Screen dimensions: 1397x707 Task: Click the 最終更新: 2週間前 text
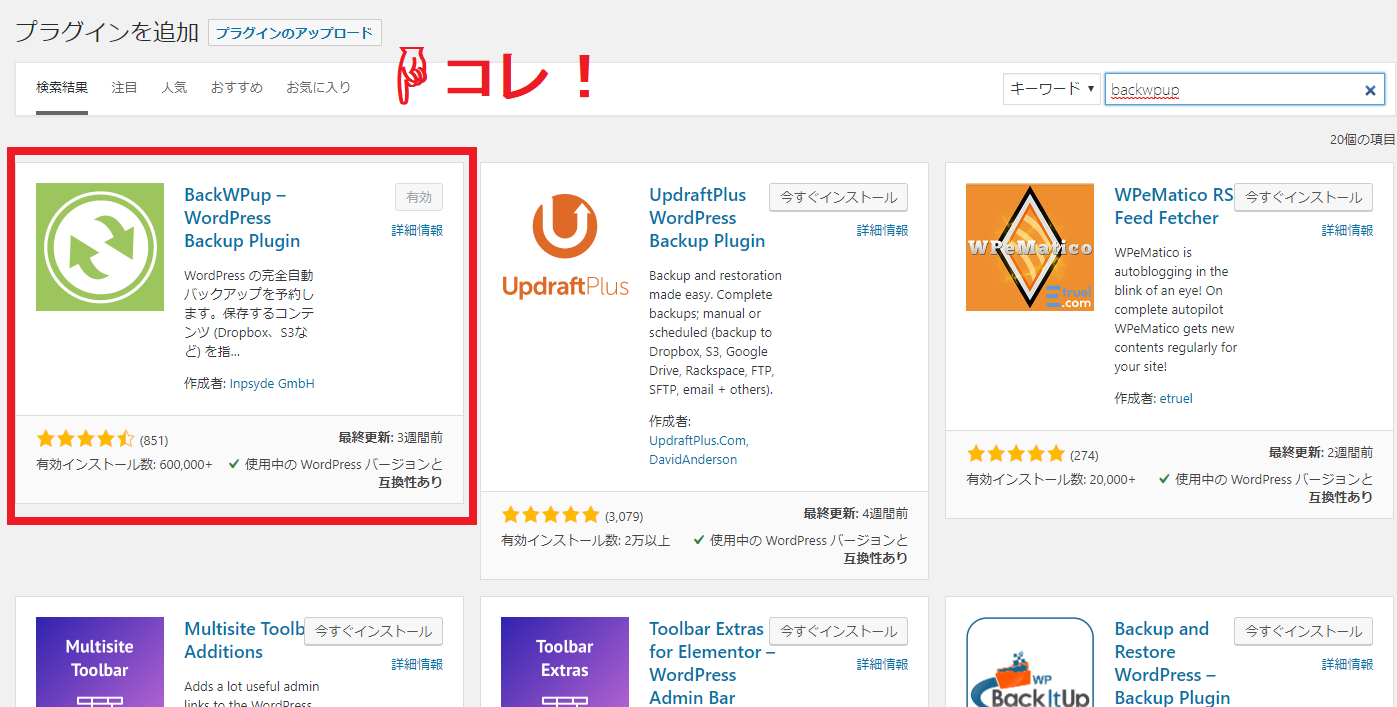coord(1320,453)
